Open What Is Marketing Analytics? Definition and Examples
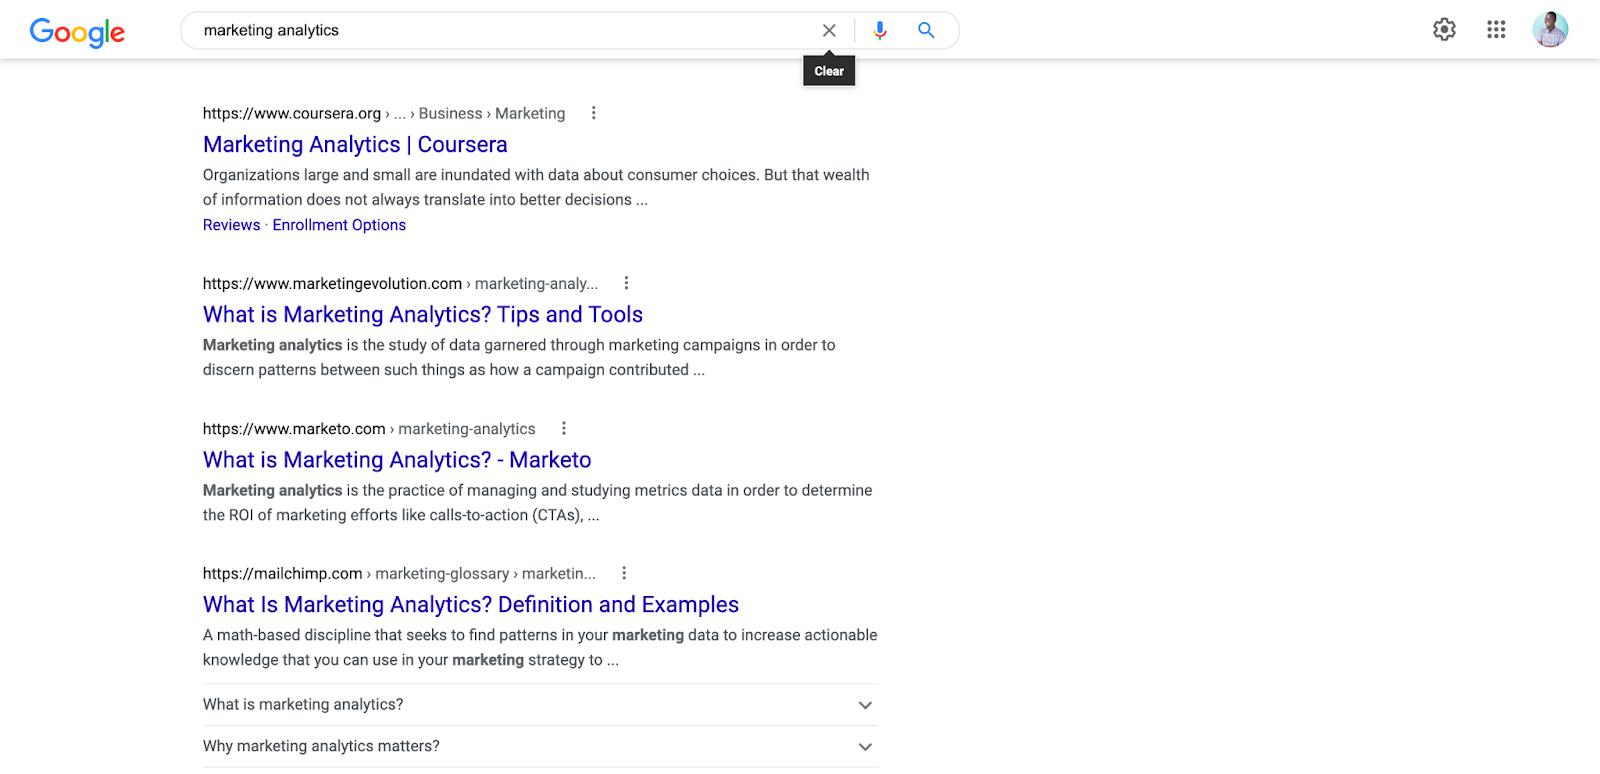1600x774 pixels. point(471,605)
